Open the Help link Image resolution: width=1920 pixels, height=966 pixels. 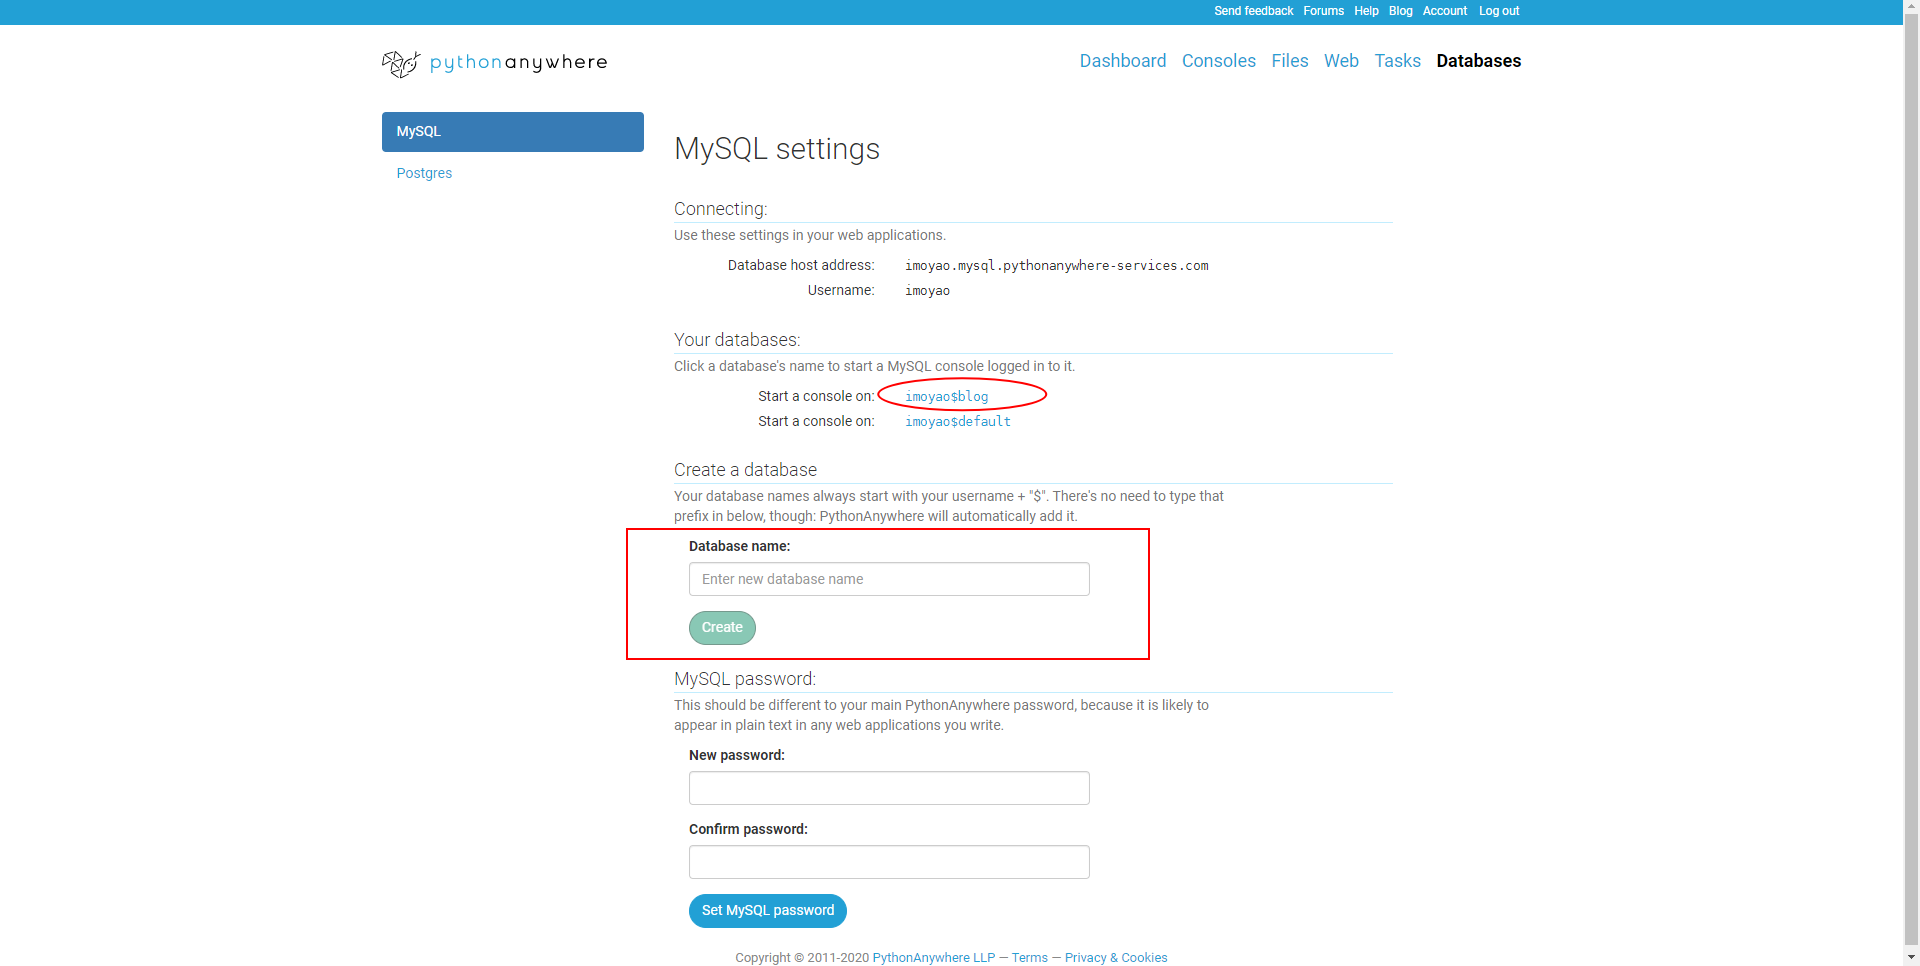(1366, 11)
